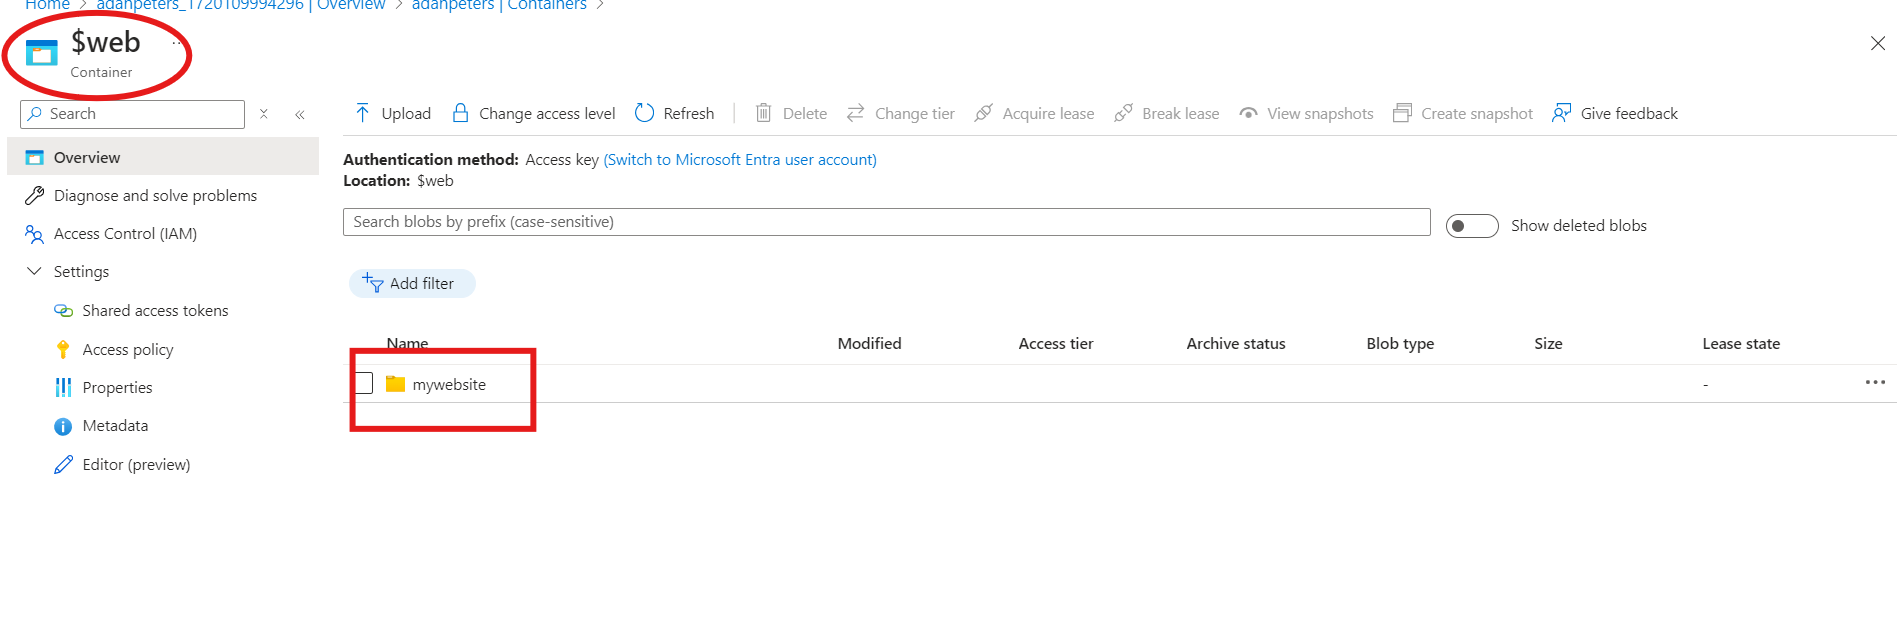Click the adanpeters Overview breadcrumb link
1904x640 pixels.
coord(241,5)
